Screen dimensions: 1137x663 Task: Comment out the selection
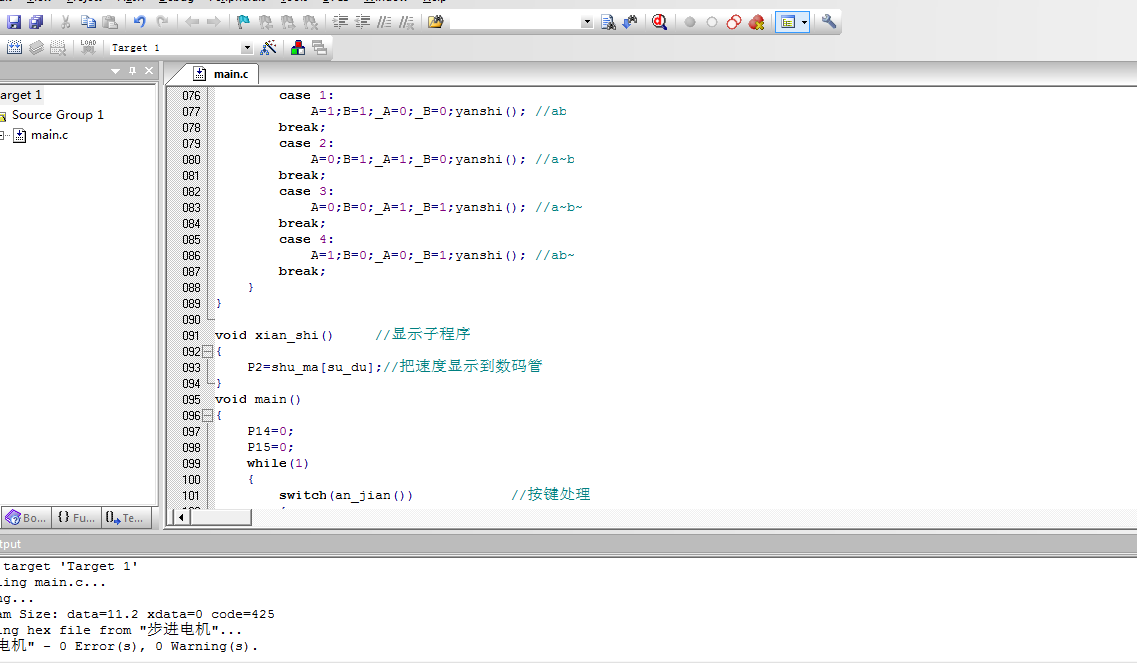[384, 22]
